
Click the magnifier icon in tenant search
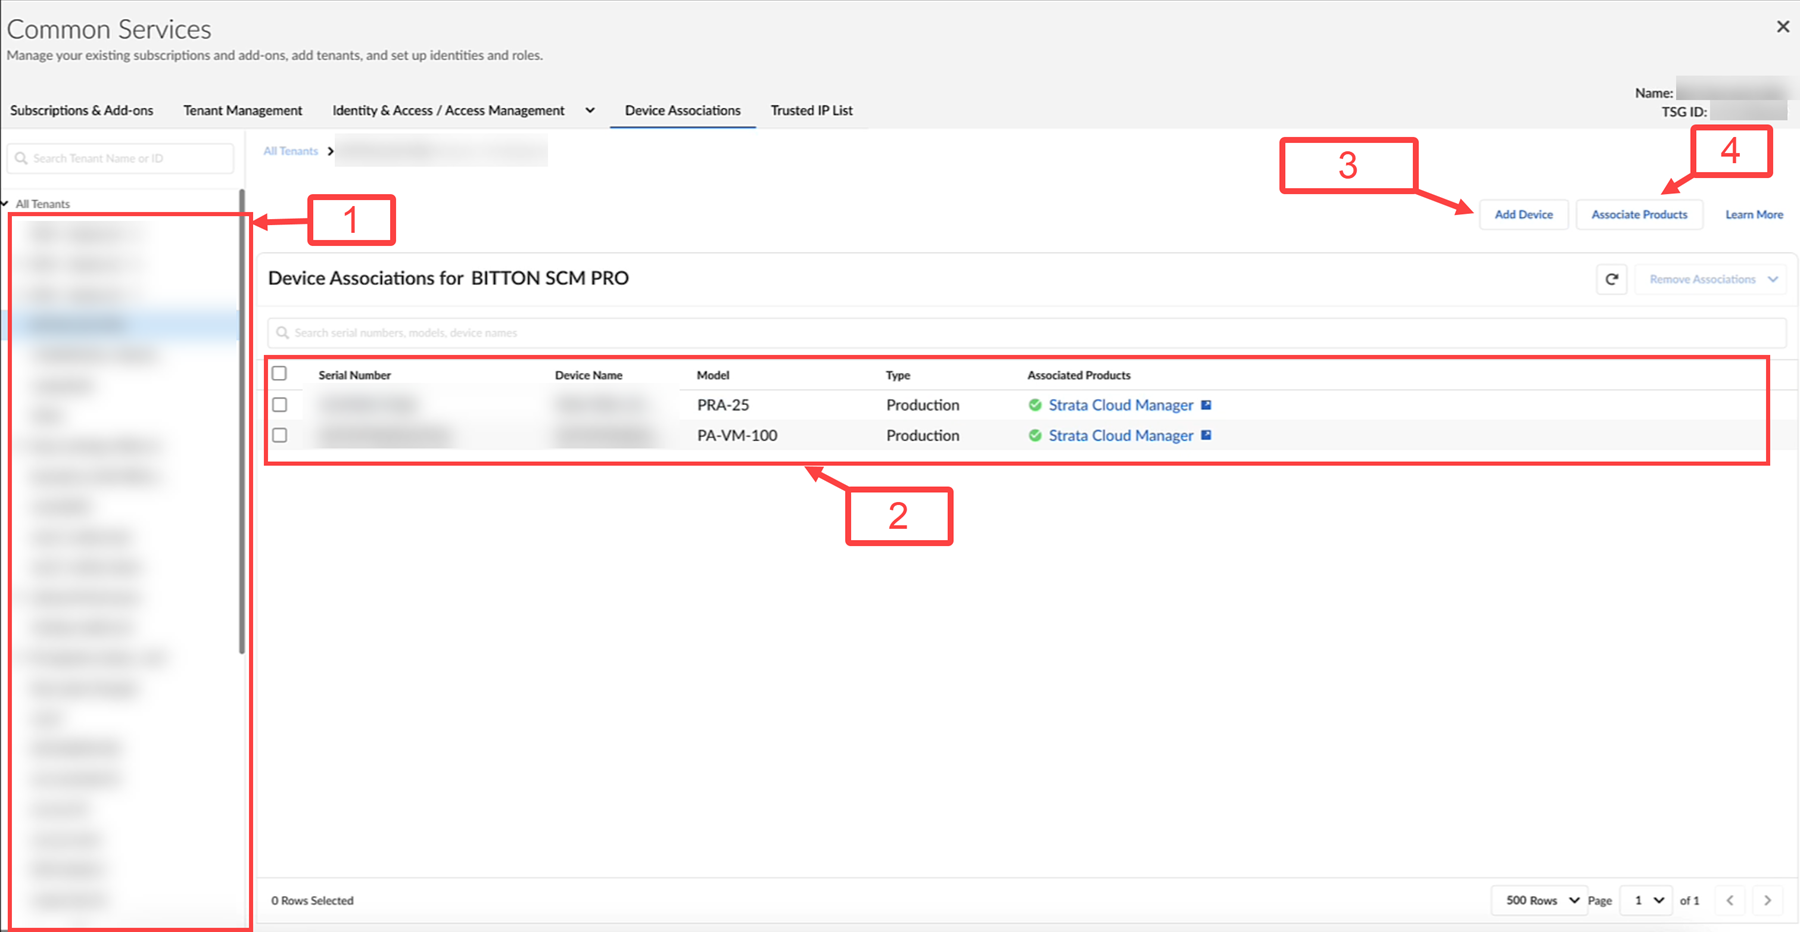pos(21,158)
